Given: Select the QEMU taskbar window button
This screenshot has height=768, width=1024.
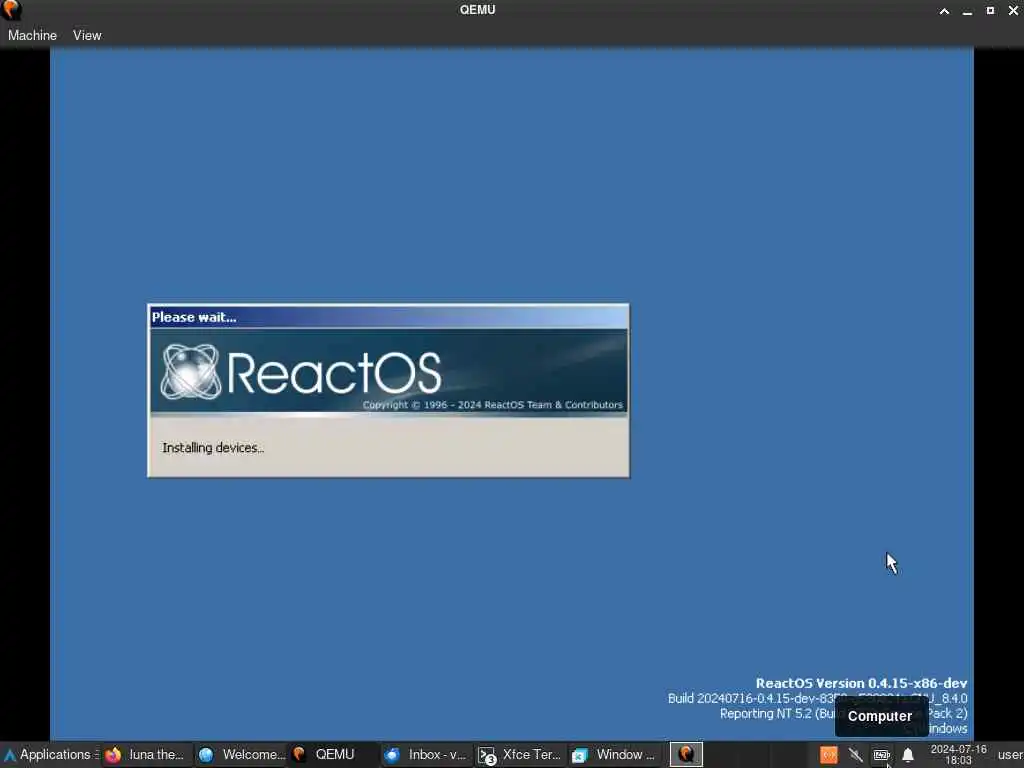Looking at the screenshot, I should pos(334,755).
